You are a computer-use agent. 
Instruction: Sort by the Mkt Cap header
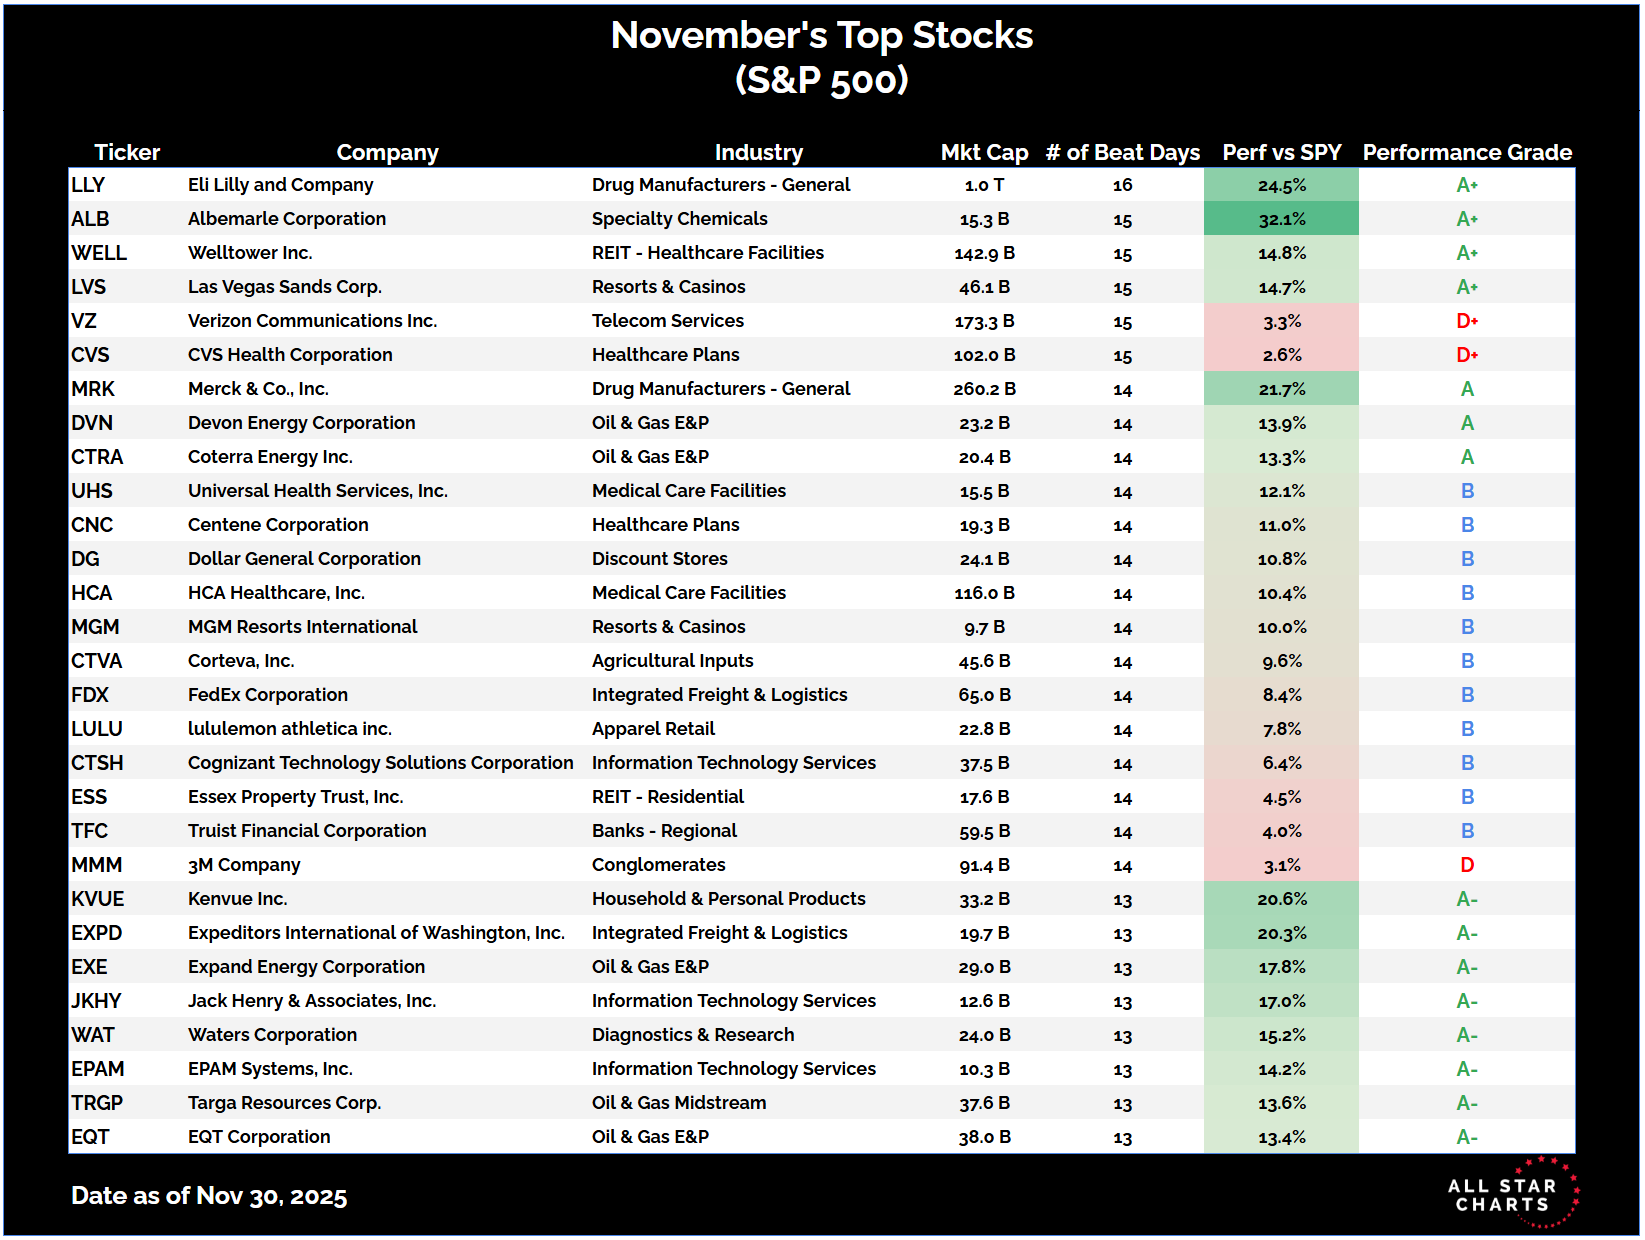pos(984,152)
